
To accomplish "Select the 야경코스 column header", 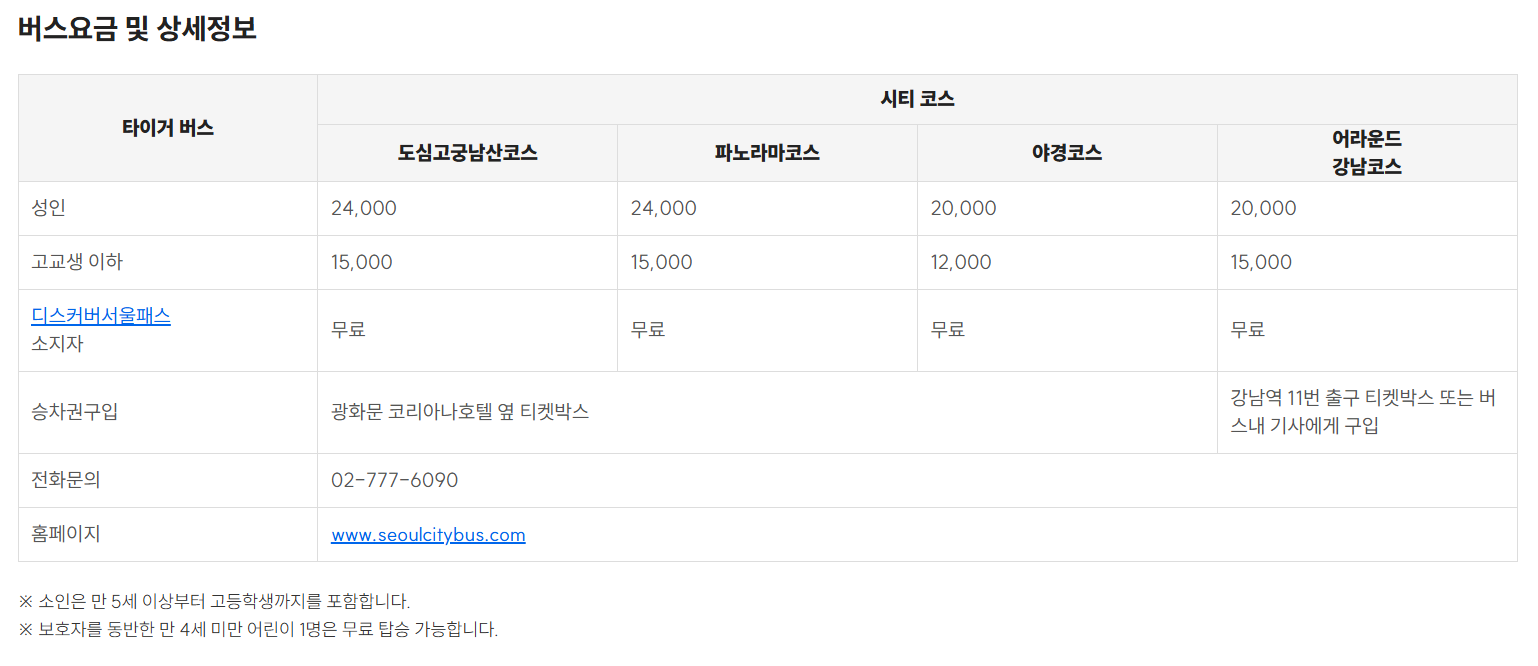I will coord(1067,153).
